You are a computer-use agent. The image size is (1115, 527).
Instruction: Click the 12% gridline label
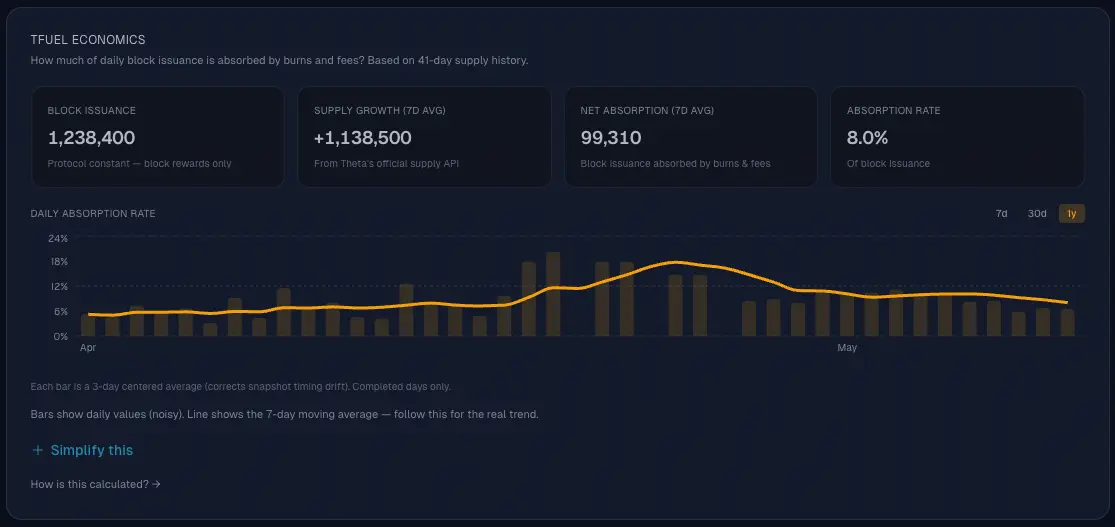(58, 287)
